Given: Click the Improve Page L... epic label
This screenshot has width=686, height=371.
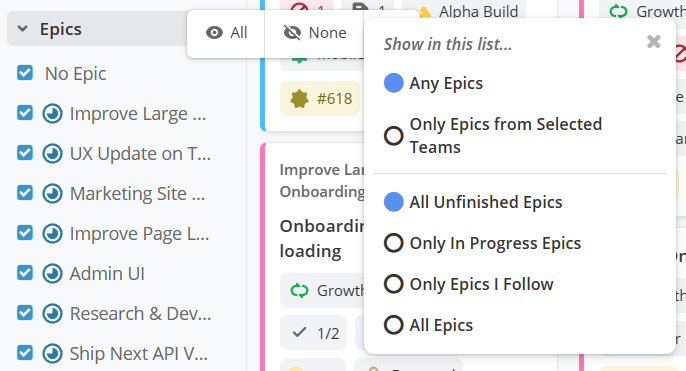Looking at the screenshot, I should click(x=140, y=234).
